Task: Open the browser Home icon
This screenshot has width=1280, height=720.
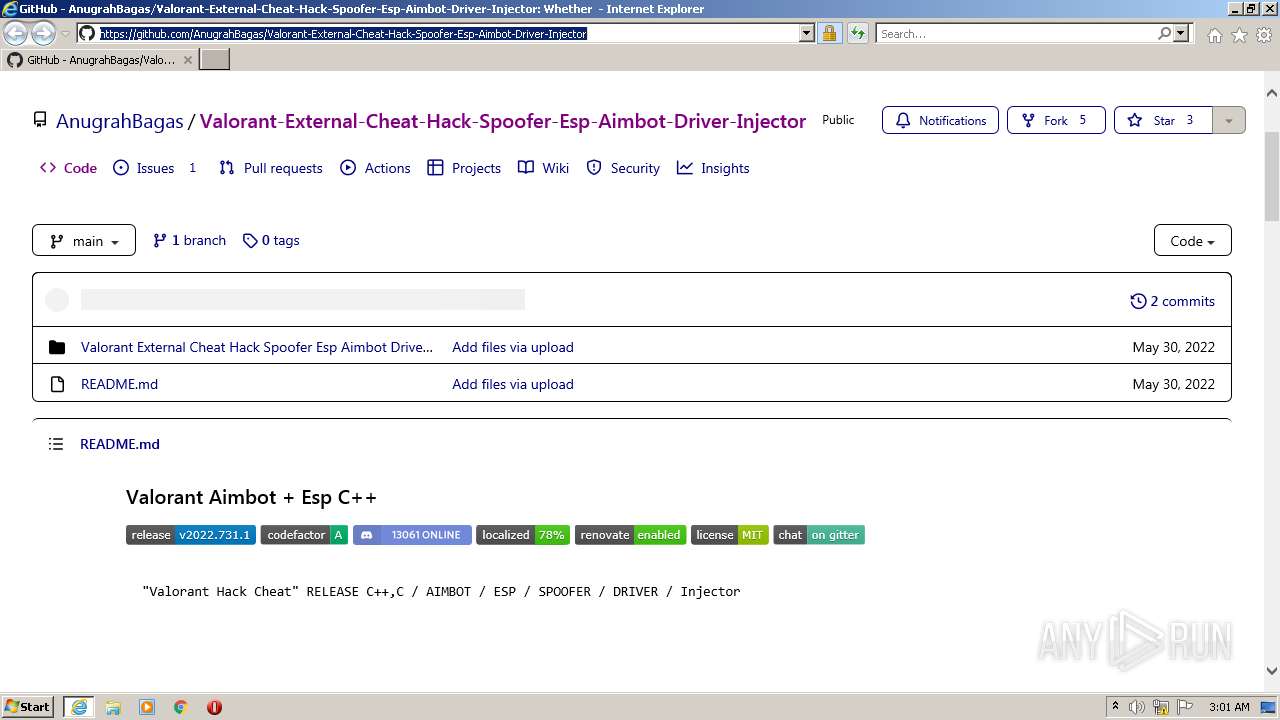Action: (x=1214, y=35)
